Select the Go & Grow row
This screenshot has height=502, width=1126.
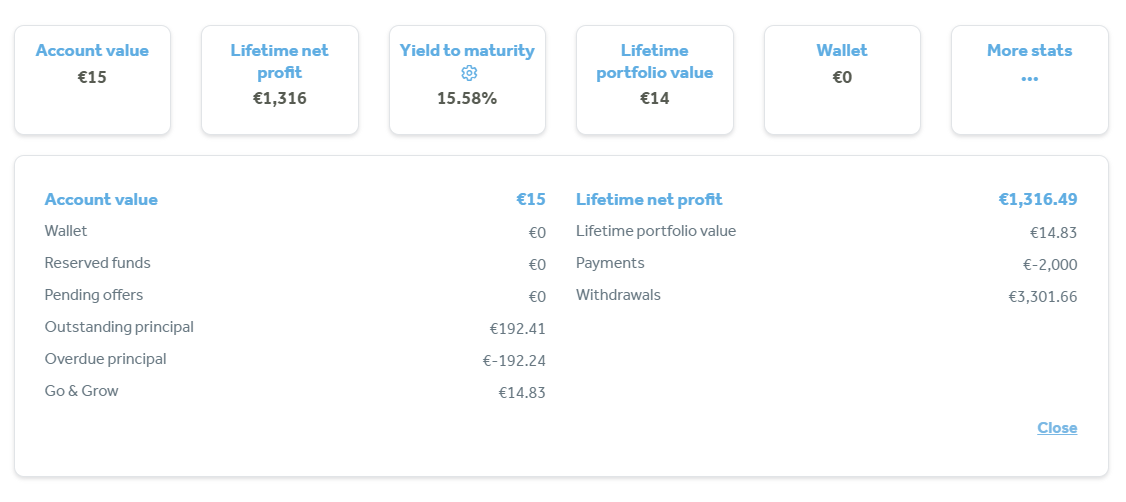coord(295,392)
